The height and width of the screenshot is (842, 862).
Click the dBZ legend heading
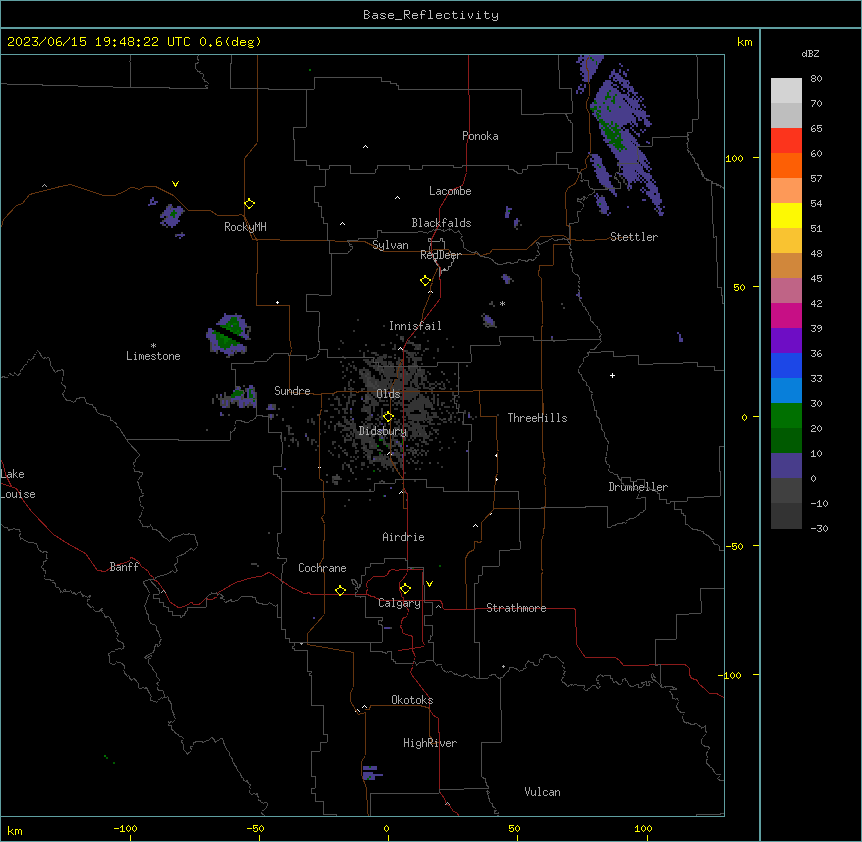coord(810,53)
